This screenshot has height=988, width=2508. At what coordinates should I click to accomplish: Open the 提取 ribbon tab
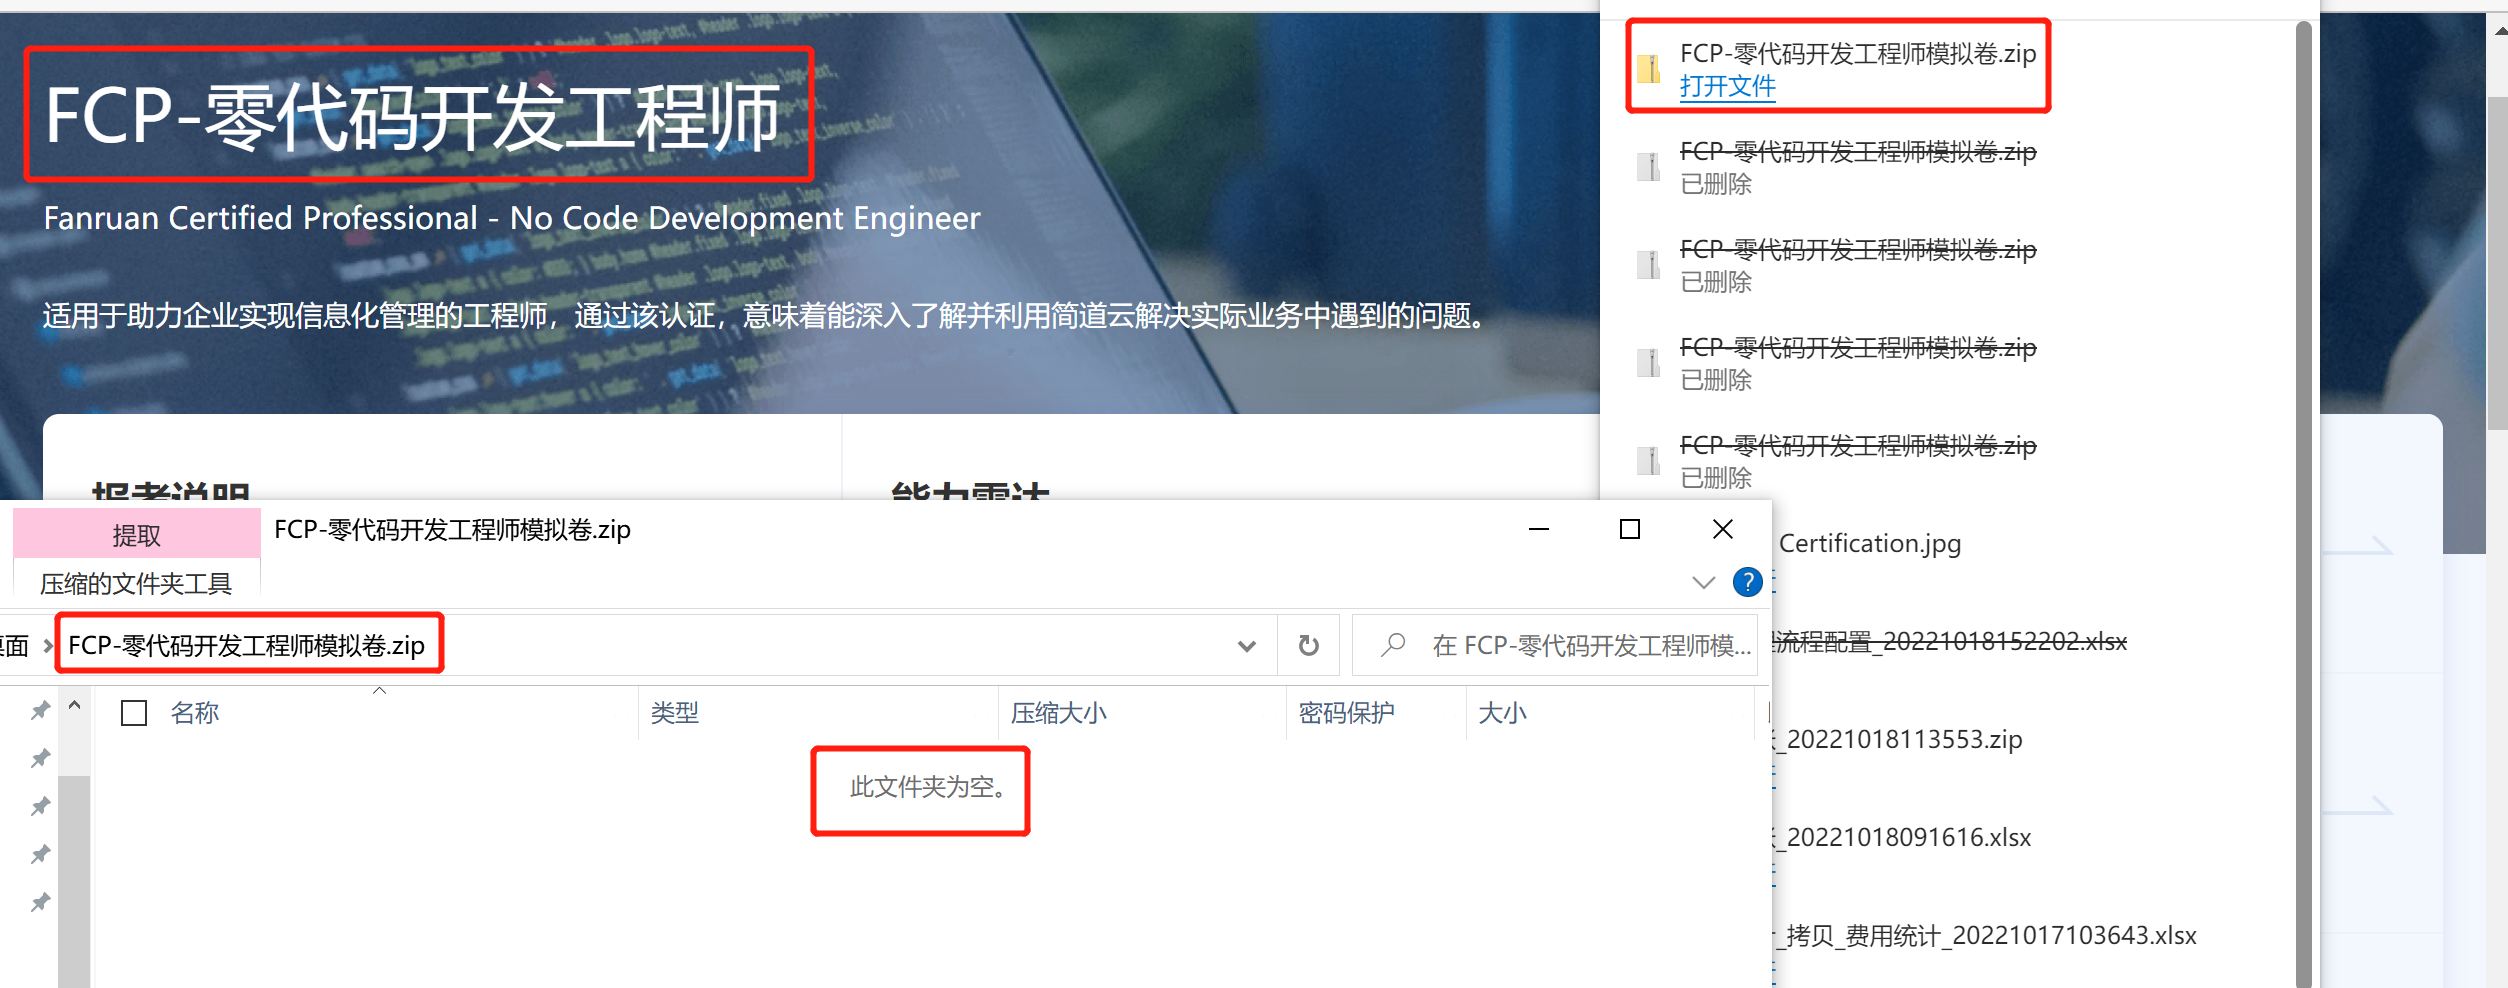pyautogui.click(x=137, y=535)
